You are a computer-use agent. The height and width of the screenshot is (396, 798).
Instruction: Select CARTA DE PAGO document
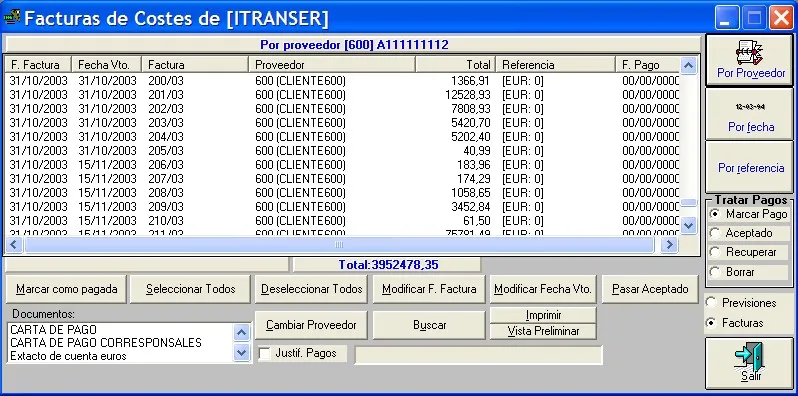(121, 330)
